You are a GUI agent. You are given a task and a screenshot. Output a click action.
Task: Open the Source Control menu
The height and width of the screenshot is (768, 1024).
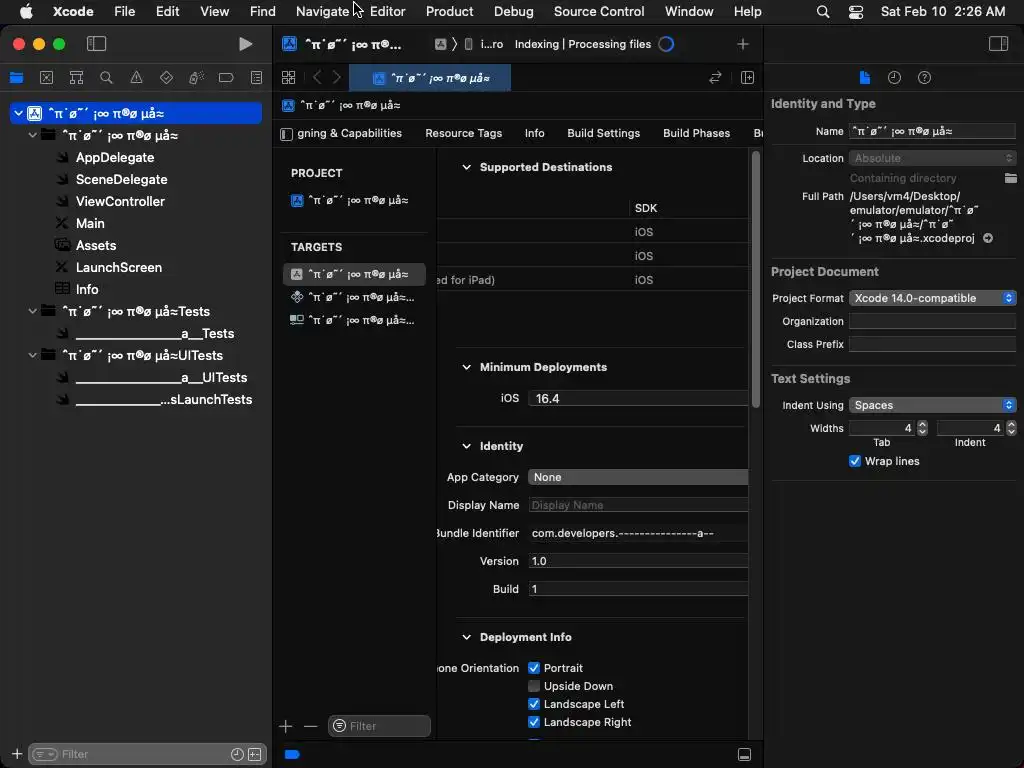point(599,11)
